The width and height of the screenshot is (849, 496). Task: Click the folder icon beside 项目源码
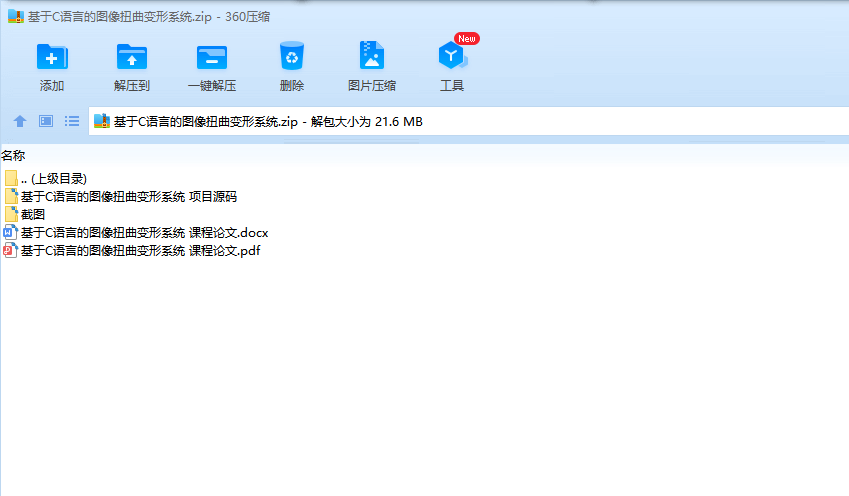tap(11, 197)
